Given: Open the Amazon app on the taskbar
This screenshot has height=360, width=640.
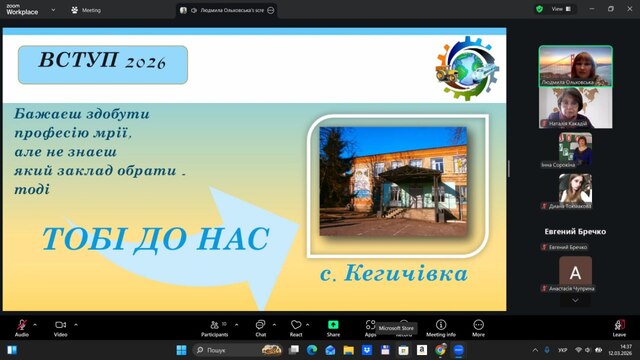Looking at the screenshot, I should pyautogui.click(x=422, y=350).
